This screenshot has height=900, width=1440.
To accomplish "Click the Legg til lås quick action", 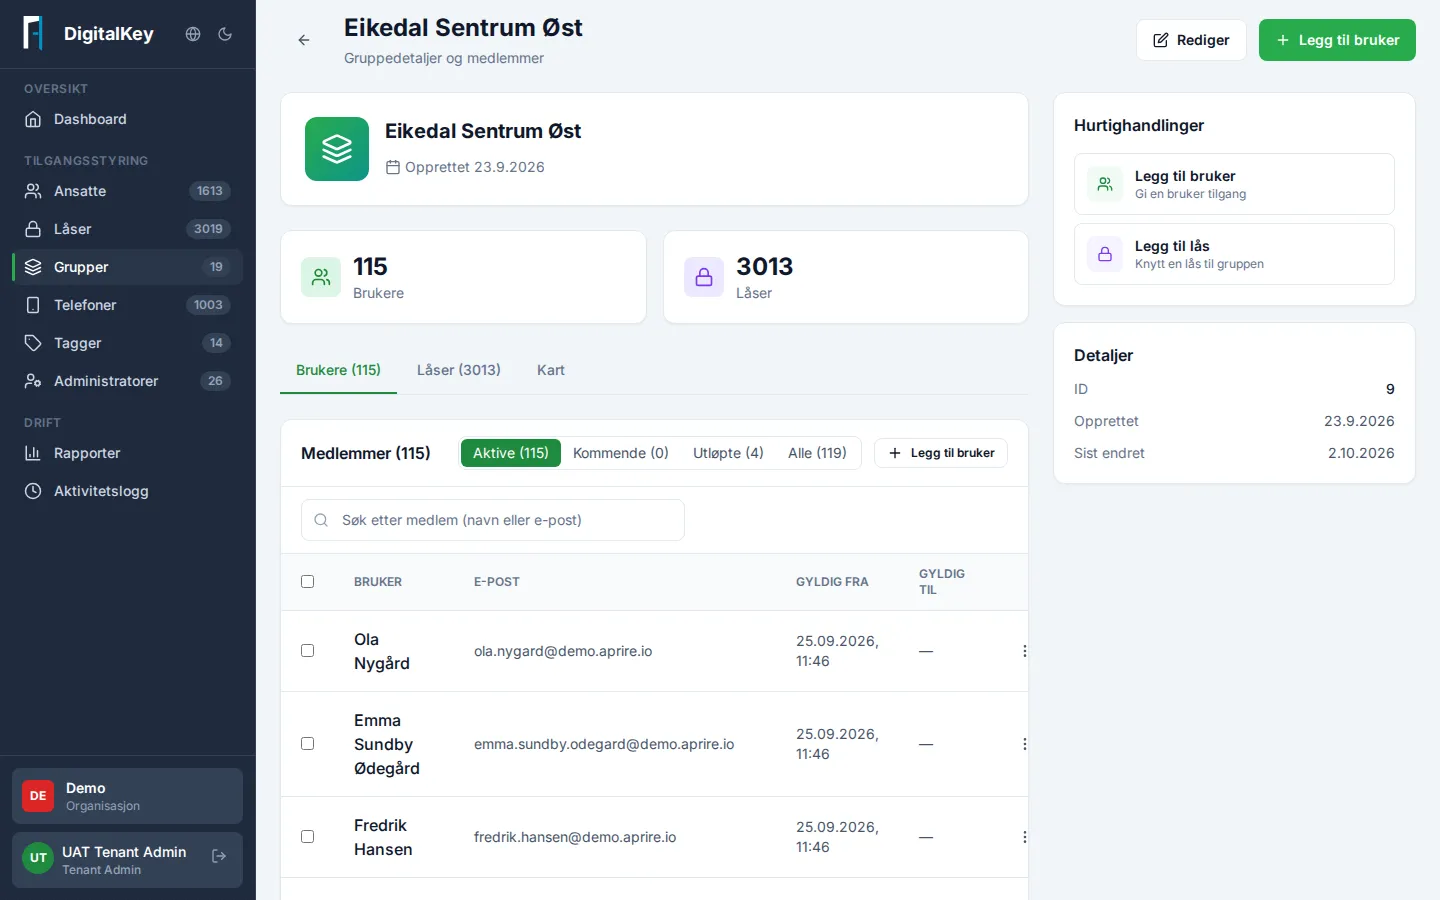I will 1234,254.
